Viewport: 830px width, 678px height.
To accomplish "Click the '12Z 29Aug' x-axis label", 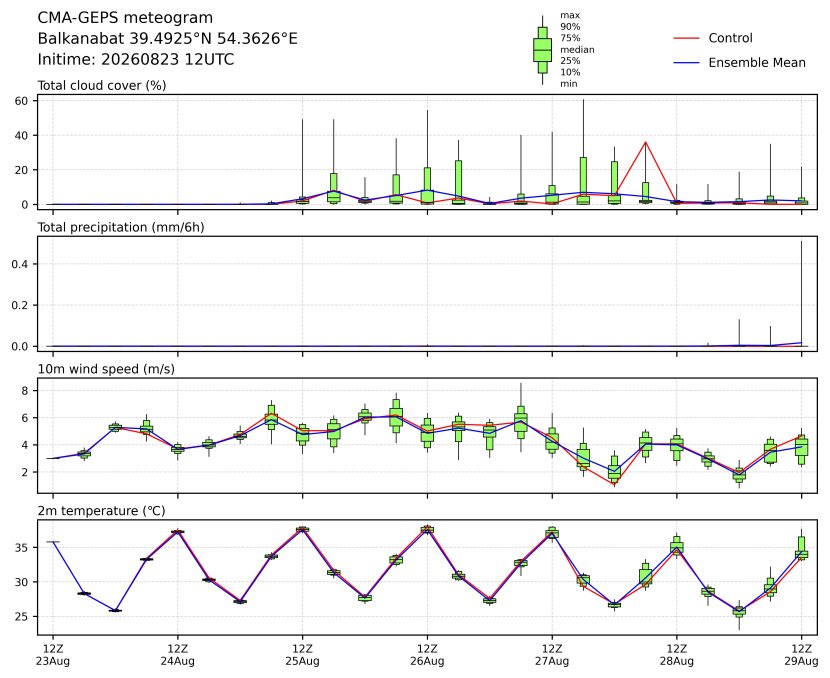I will click(x=801, y=655).
